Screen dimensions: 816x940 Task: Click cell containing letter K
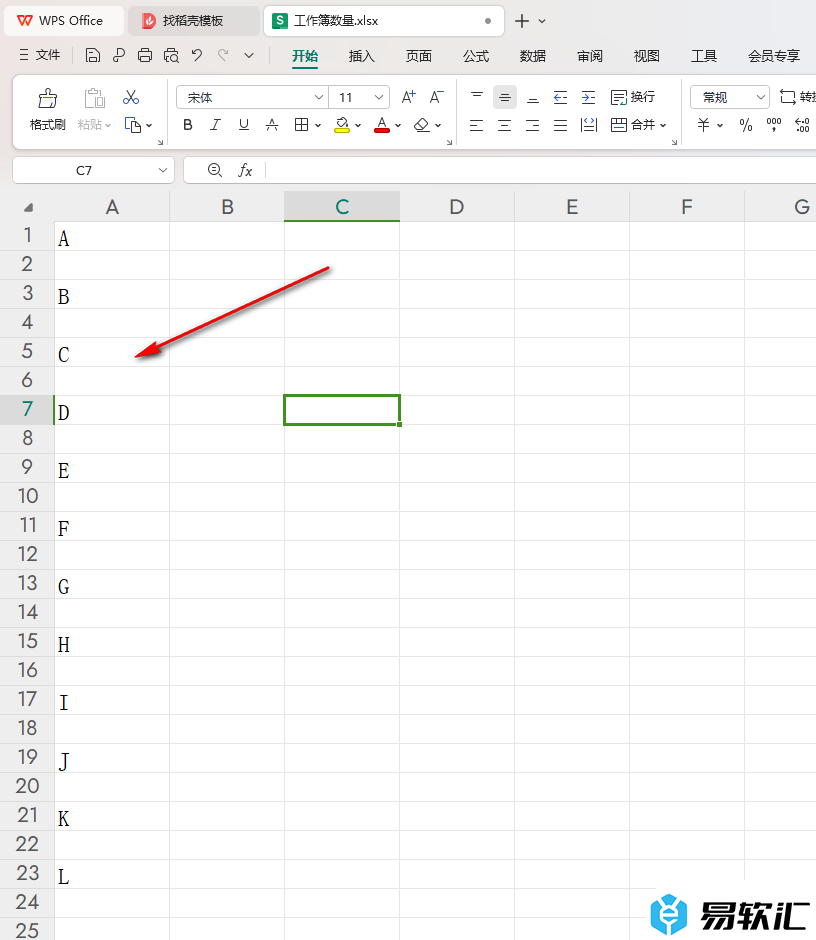[112, 816]
